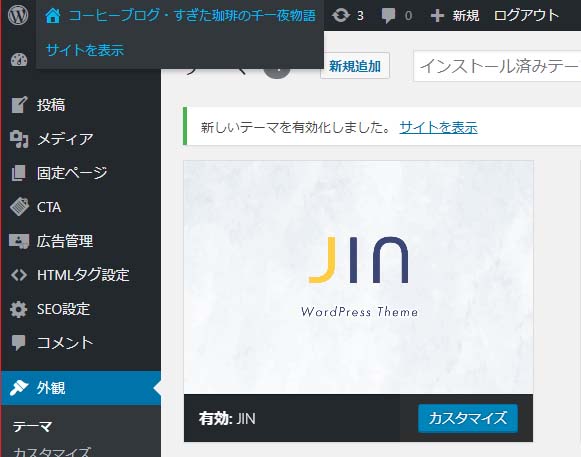Click the 広告管理 icon
Screen dimensions: 581x457
click(x=19, y=241)
